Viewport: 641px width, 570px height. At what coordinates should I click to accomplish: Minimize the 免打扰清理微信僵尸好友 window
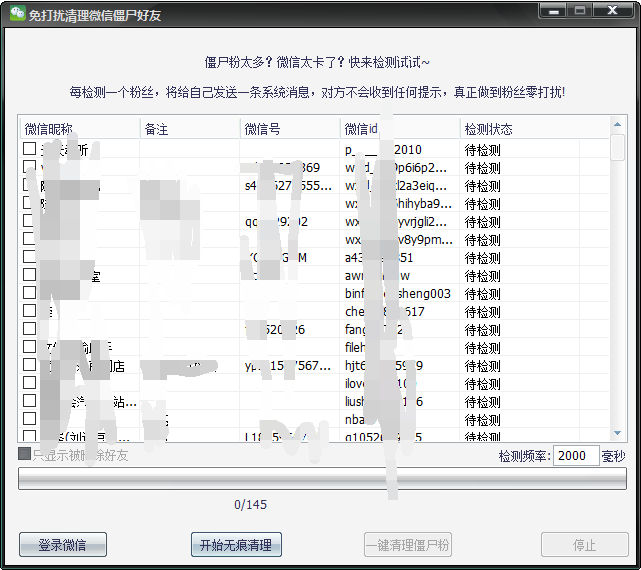(x=554, y=11)
